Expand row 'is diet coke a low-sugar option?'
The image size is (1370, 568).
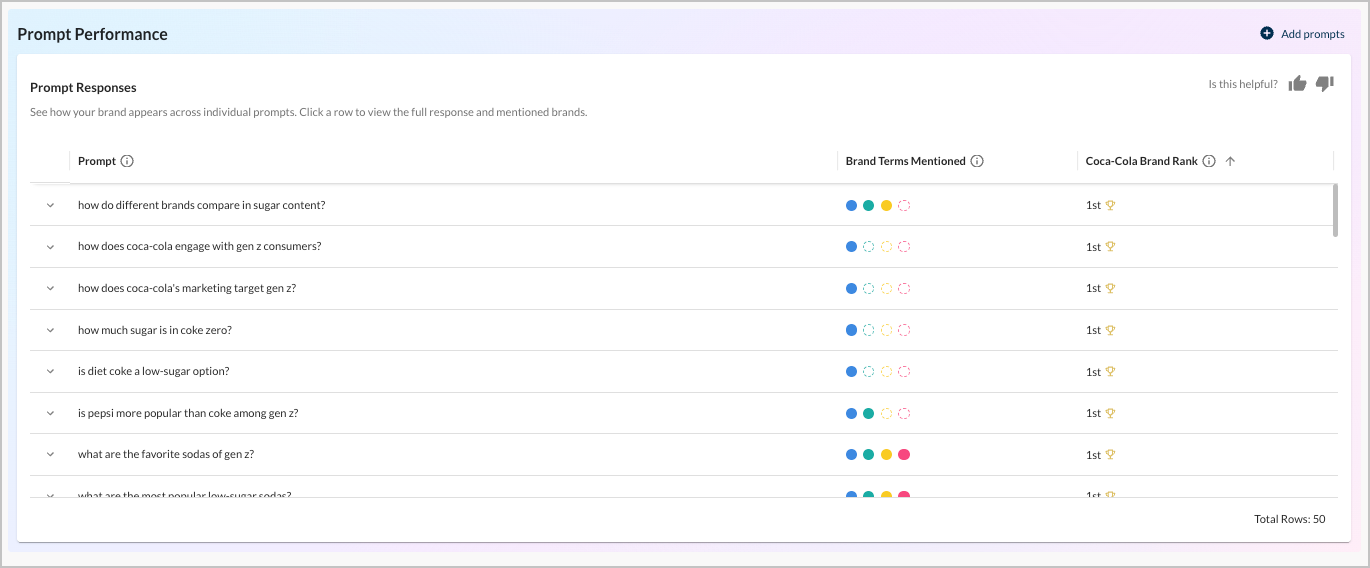[x=50, y=371]
